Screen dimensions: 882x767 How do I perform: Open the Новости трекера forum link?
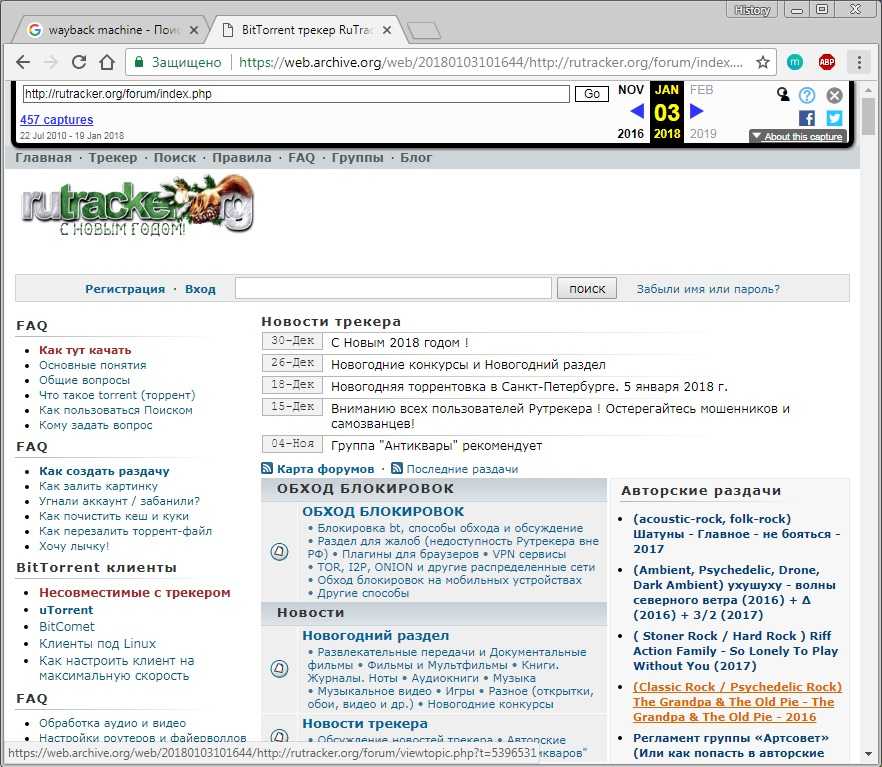click(x=365, y=723)
